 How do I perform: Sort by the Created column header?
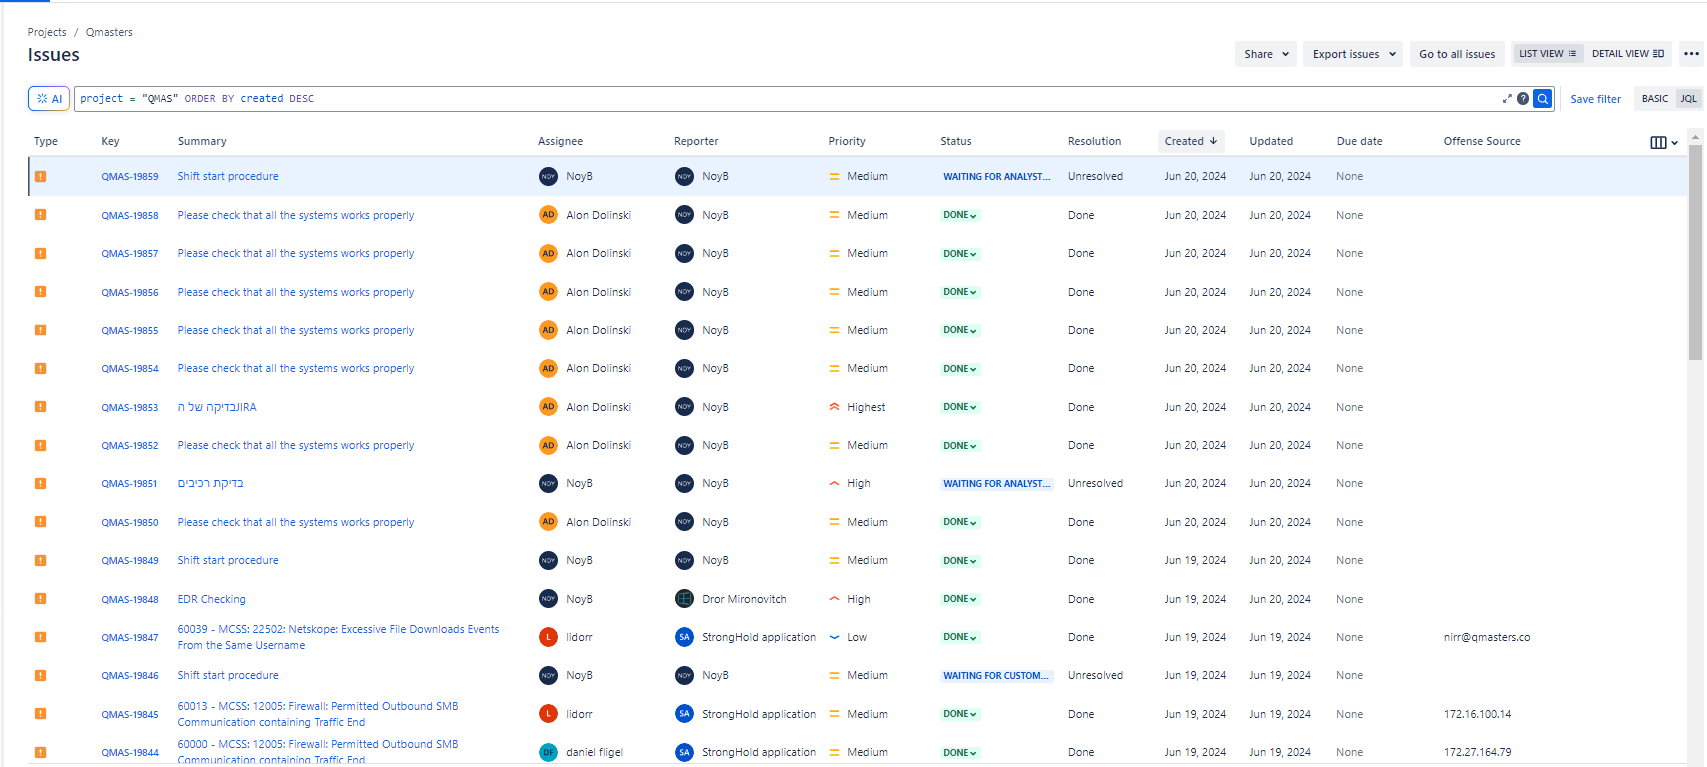[x=1191, y=141]
